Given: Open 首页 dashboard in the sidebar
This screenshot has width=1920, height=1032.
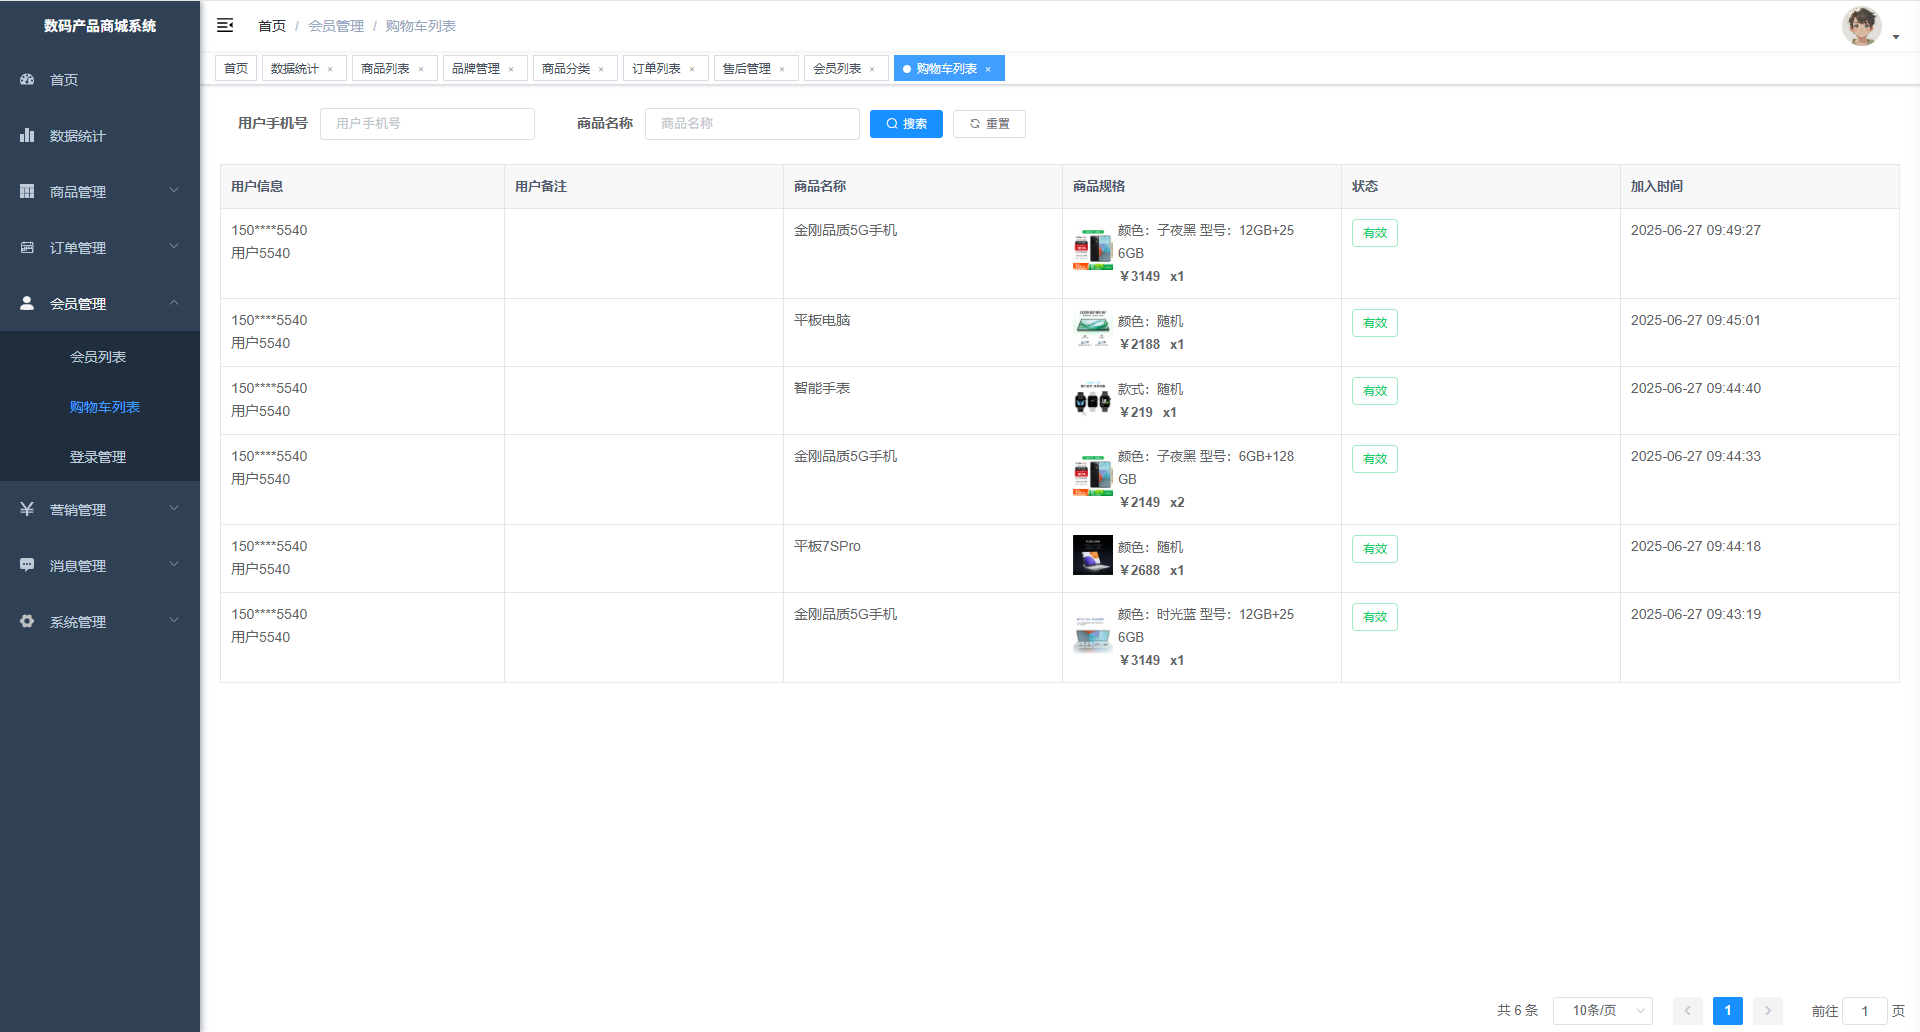Looking at the screenshot, I should [x=64, y=80].
